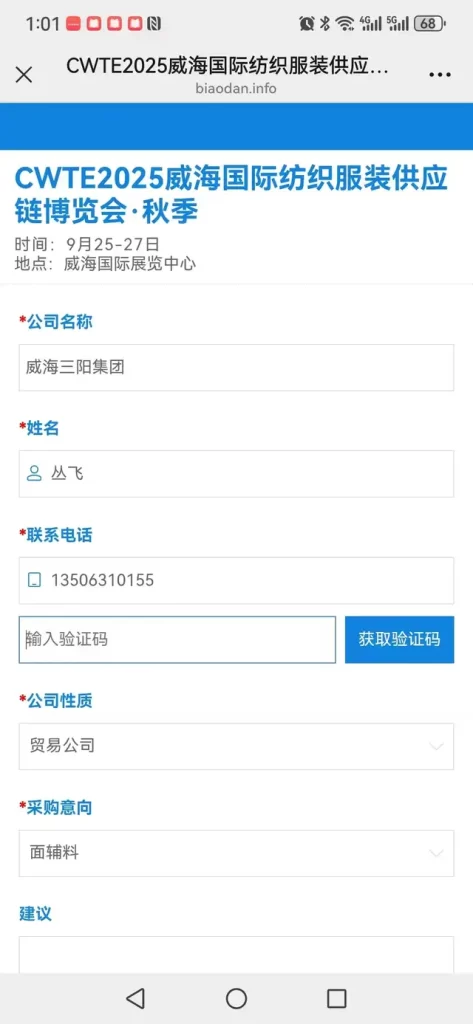The width and height of the screenshot is (473, 1024).
Task: Tap the battery indicator in status bar
Action: (x=430, y=24)
